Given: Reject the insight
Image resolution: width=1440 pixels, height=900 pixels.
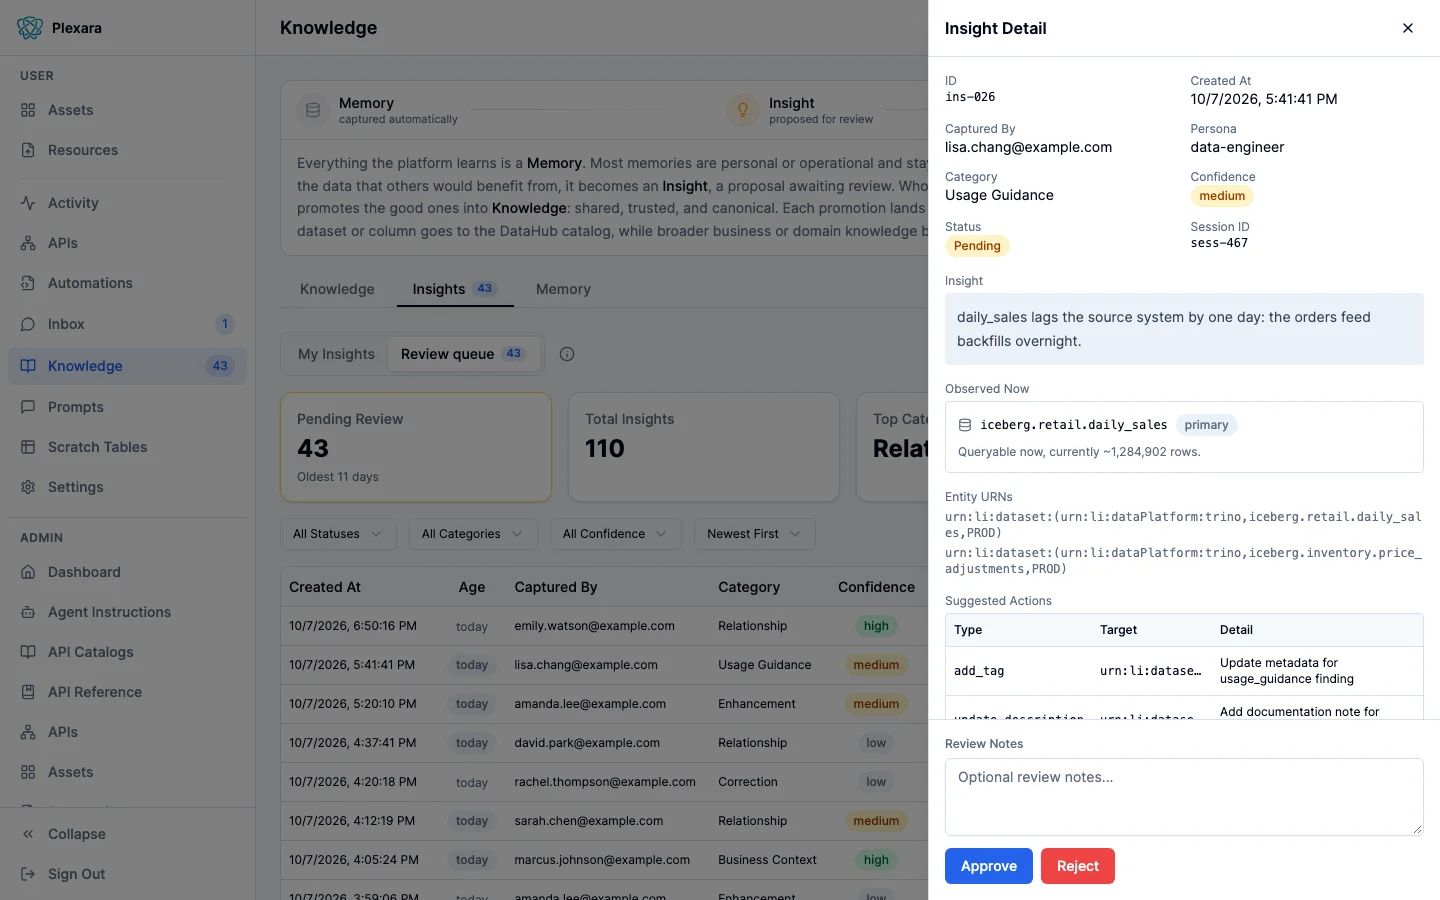Looking at the screenshot, I should [1078, 866].
